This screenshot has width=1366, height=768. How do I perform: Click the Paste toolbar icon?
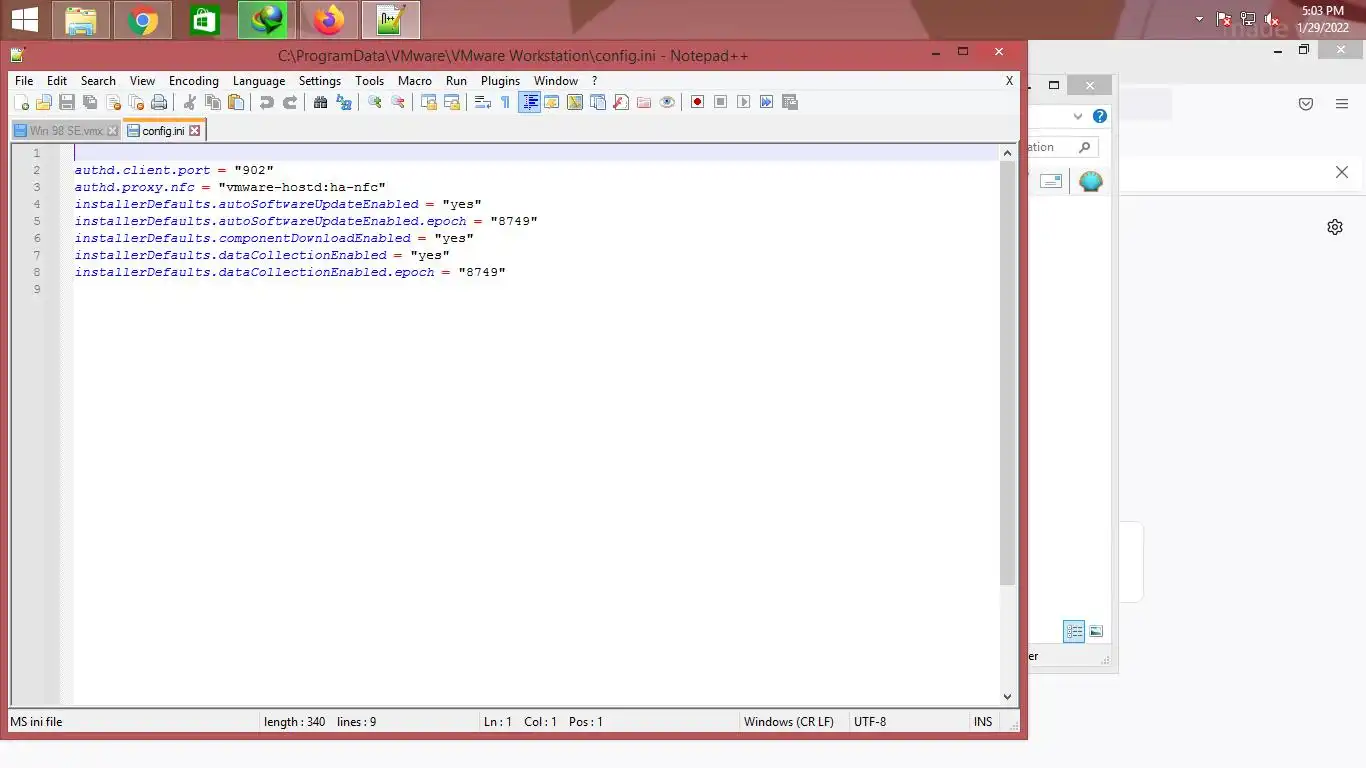[x=235, y=102]
